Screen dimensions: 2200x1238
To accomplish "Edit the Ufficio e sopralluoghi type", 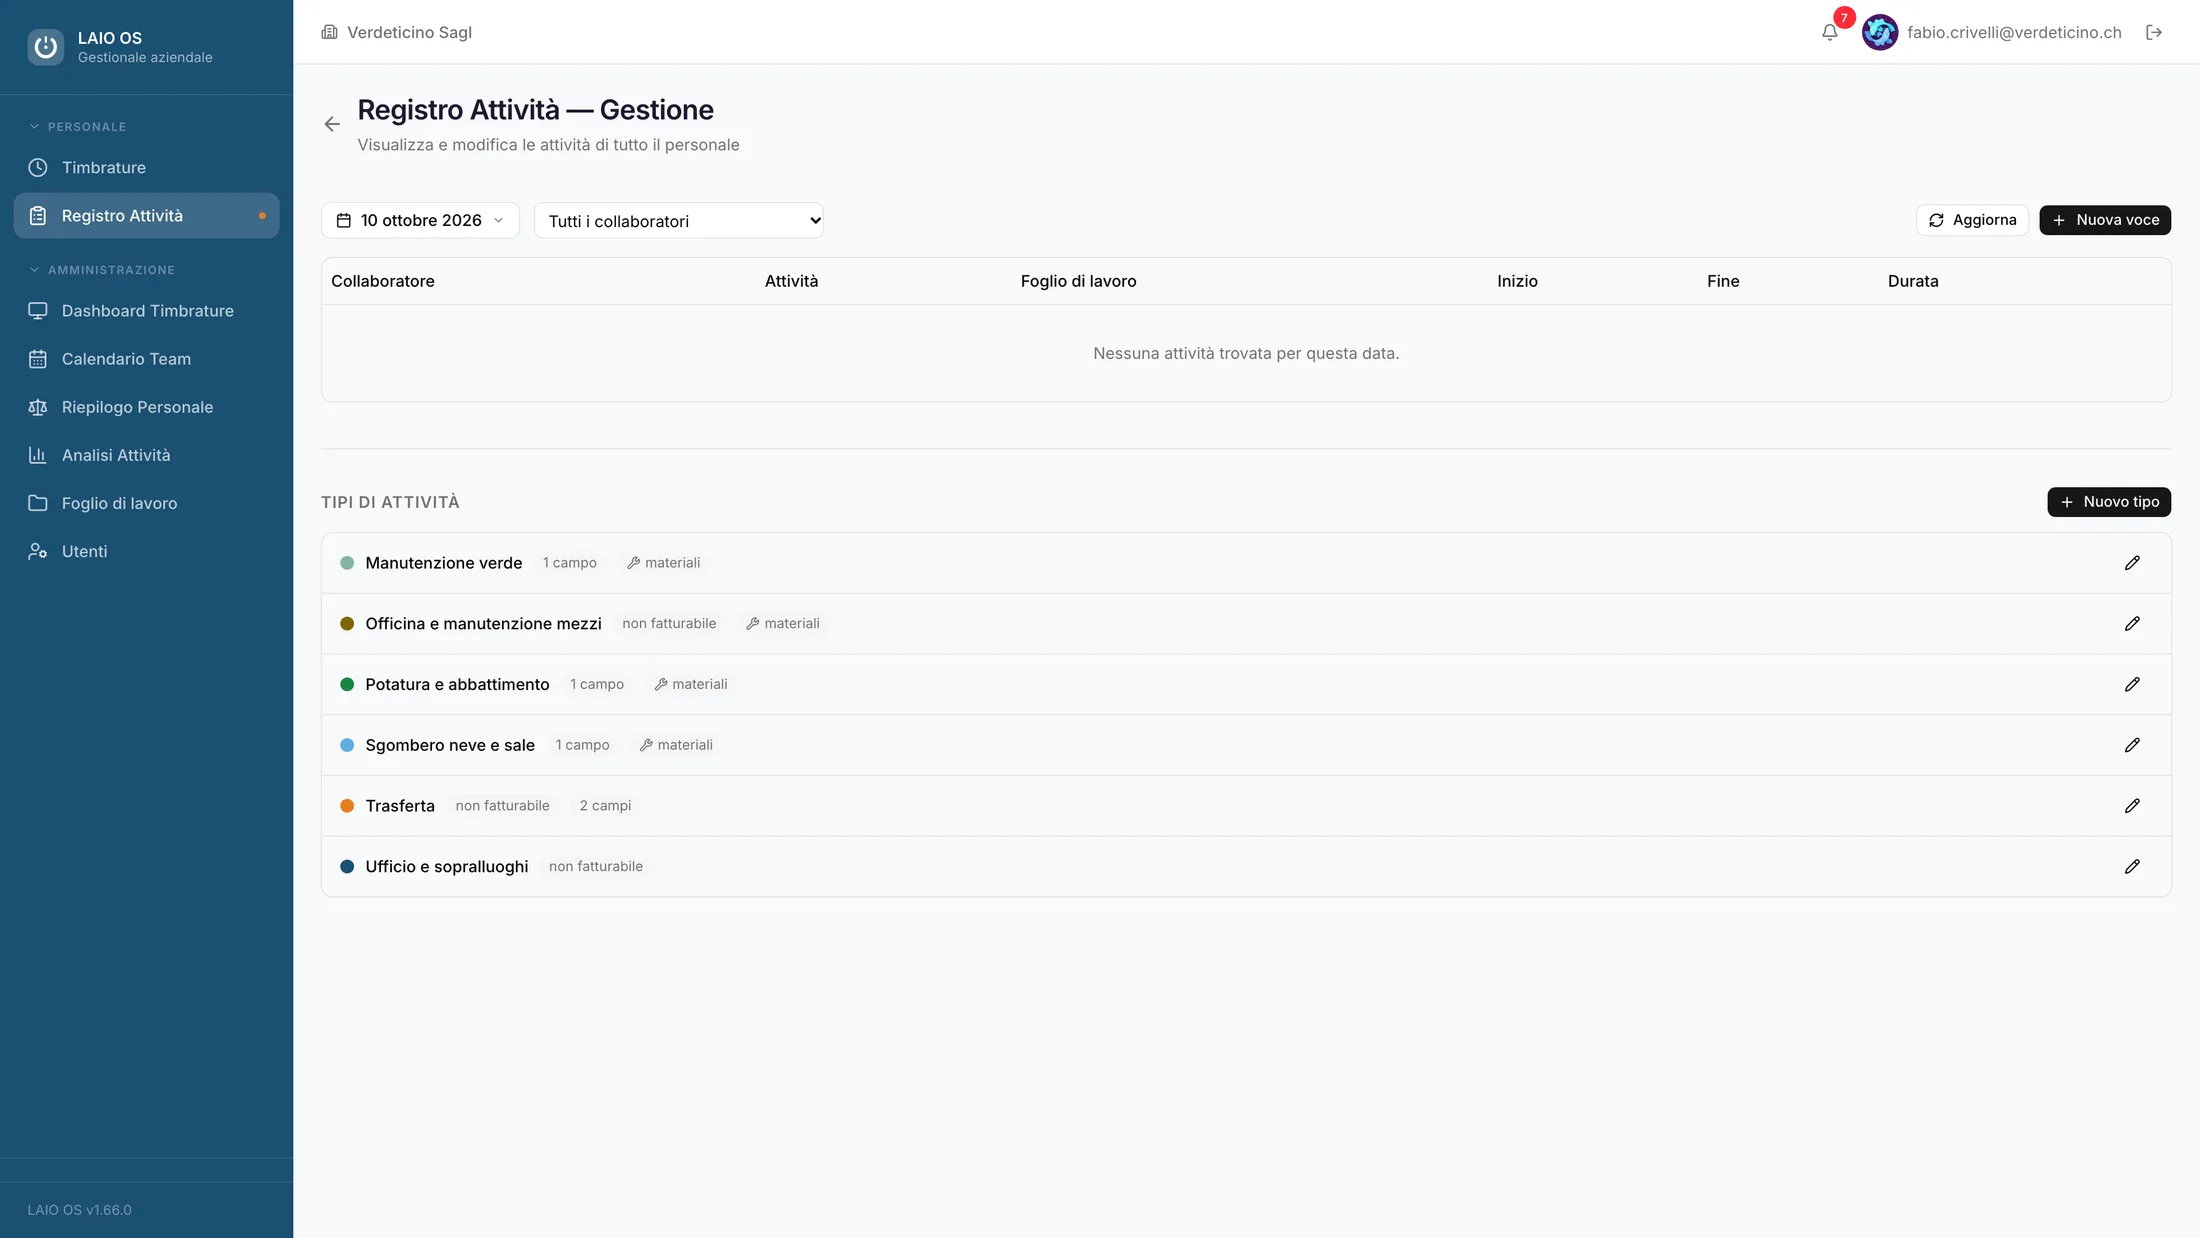I will point(2132,867).
